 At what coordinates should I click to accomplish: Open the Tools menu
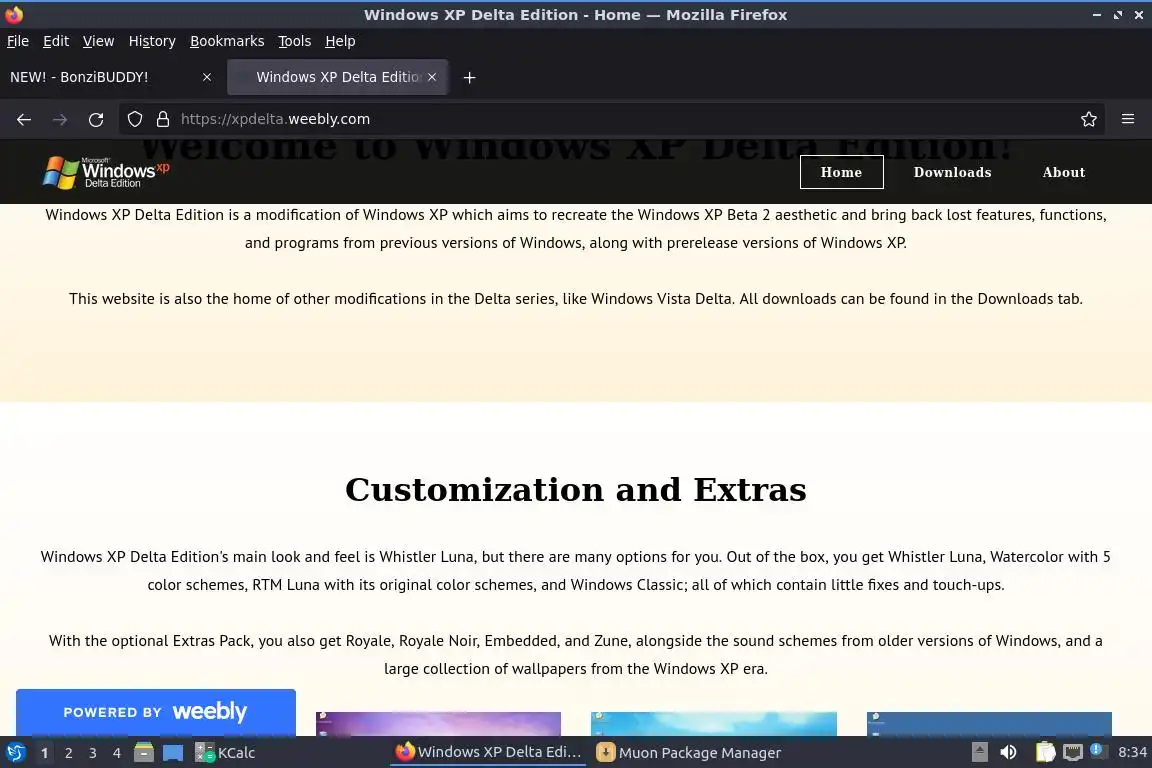[x=295, y=41]
